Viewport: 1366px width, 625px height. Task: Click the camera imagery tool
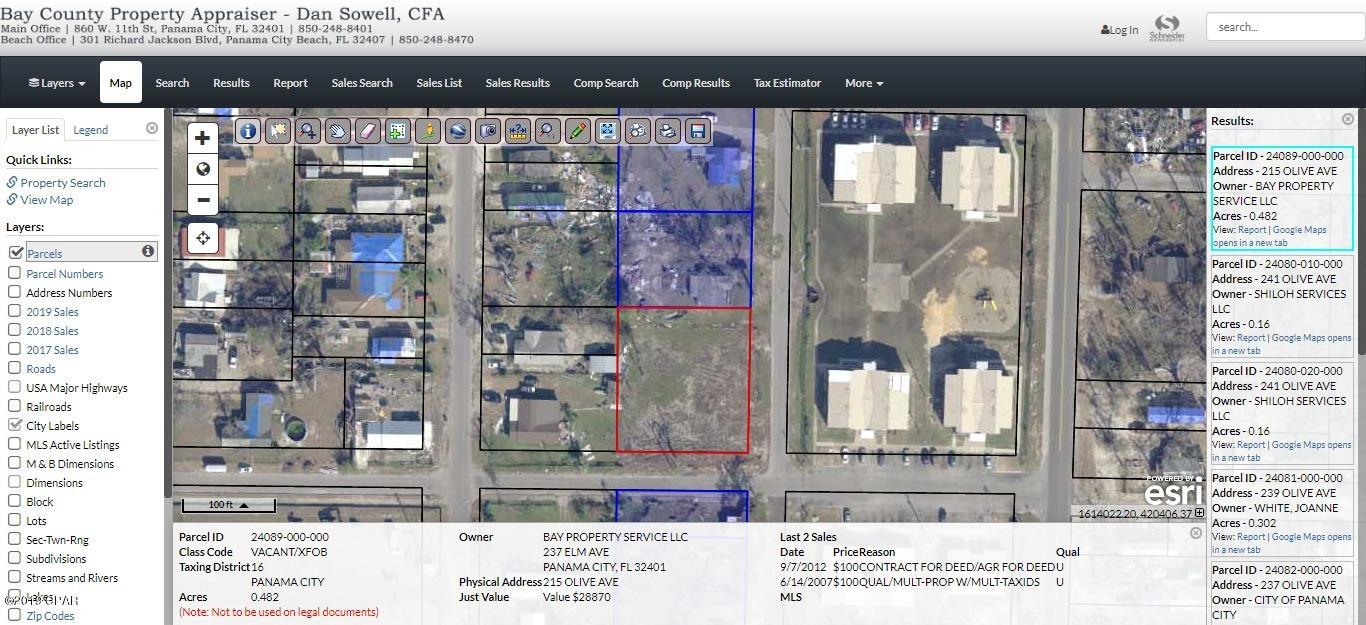488,131
